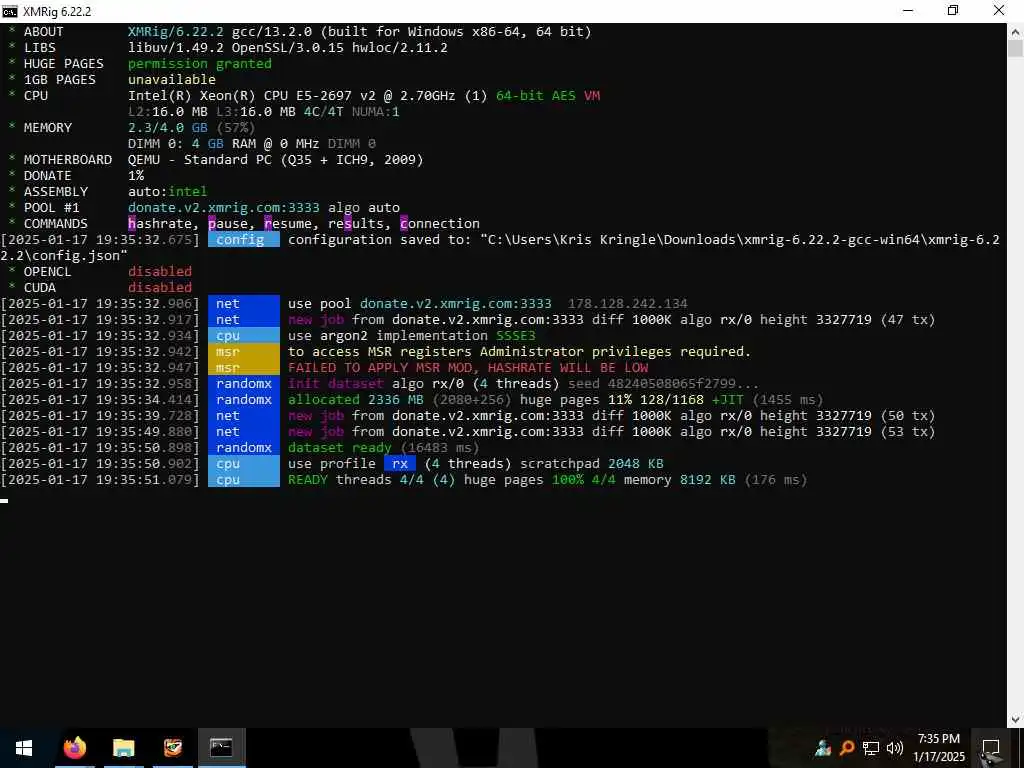1024x768 pixels.
Task: Click 'scratchpad 2048 KB' text
Action: [x=592, y=464]
